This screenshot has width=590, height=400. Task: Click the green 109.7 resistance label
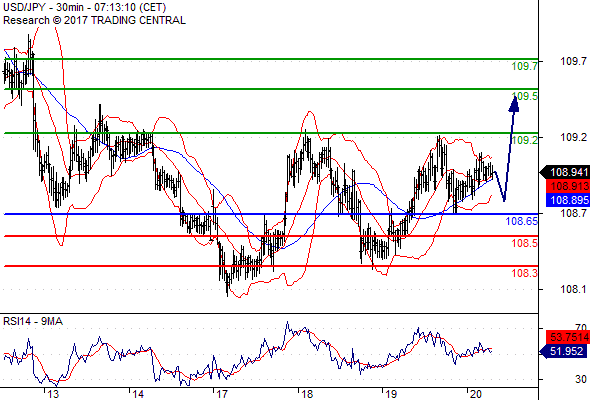coord(524,66)
